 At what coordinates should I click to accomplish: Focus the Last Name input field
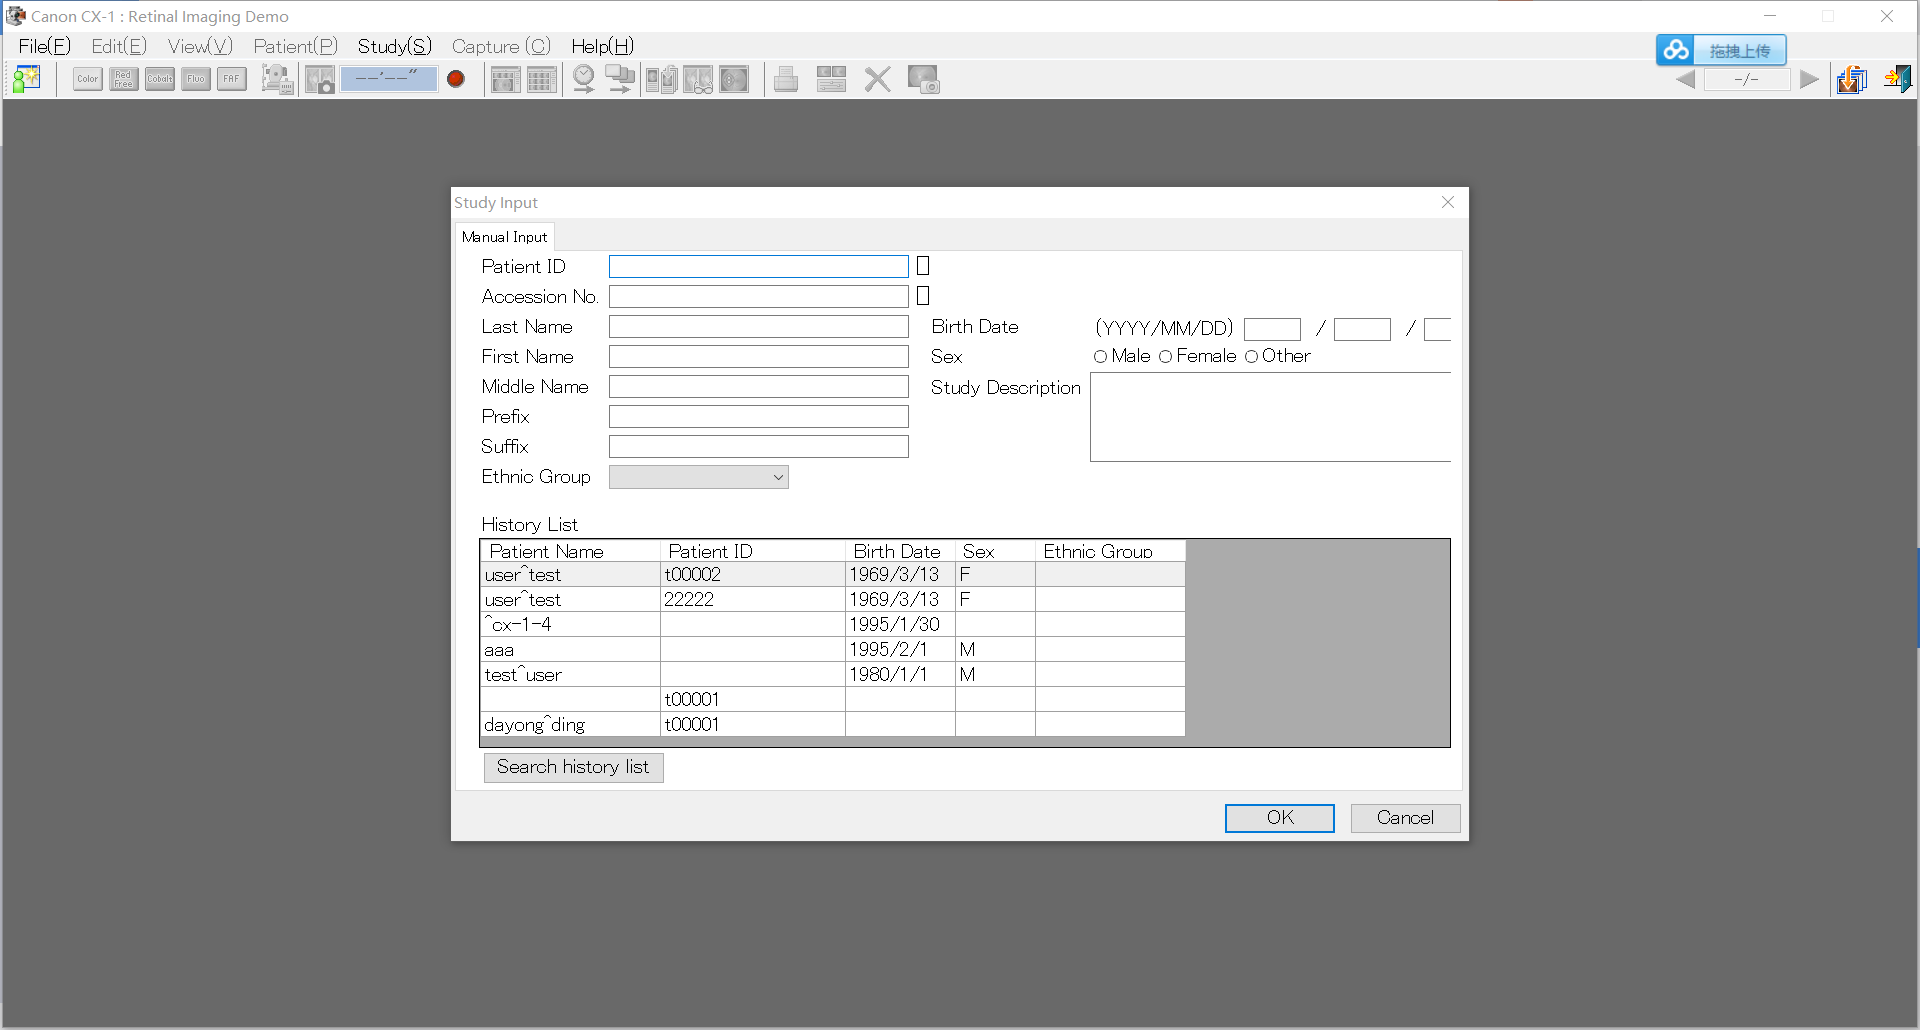pos(759,327)
